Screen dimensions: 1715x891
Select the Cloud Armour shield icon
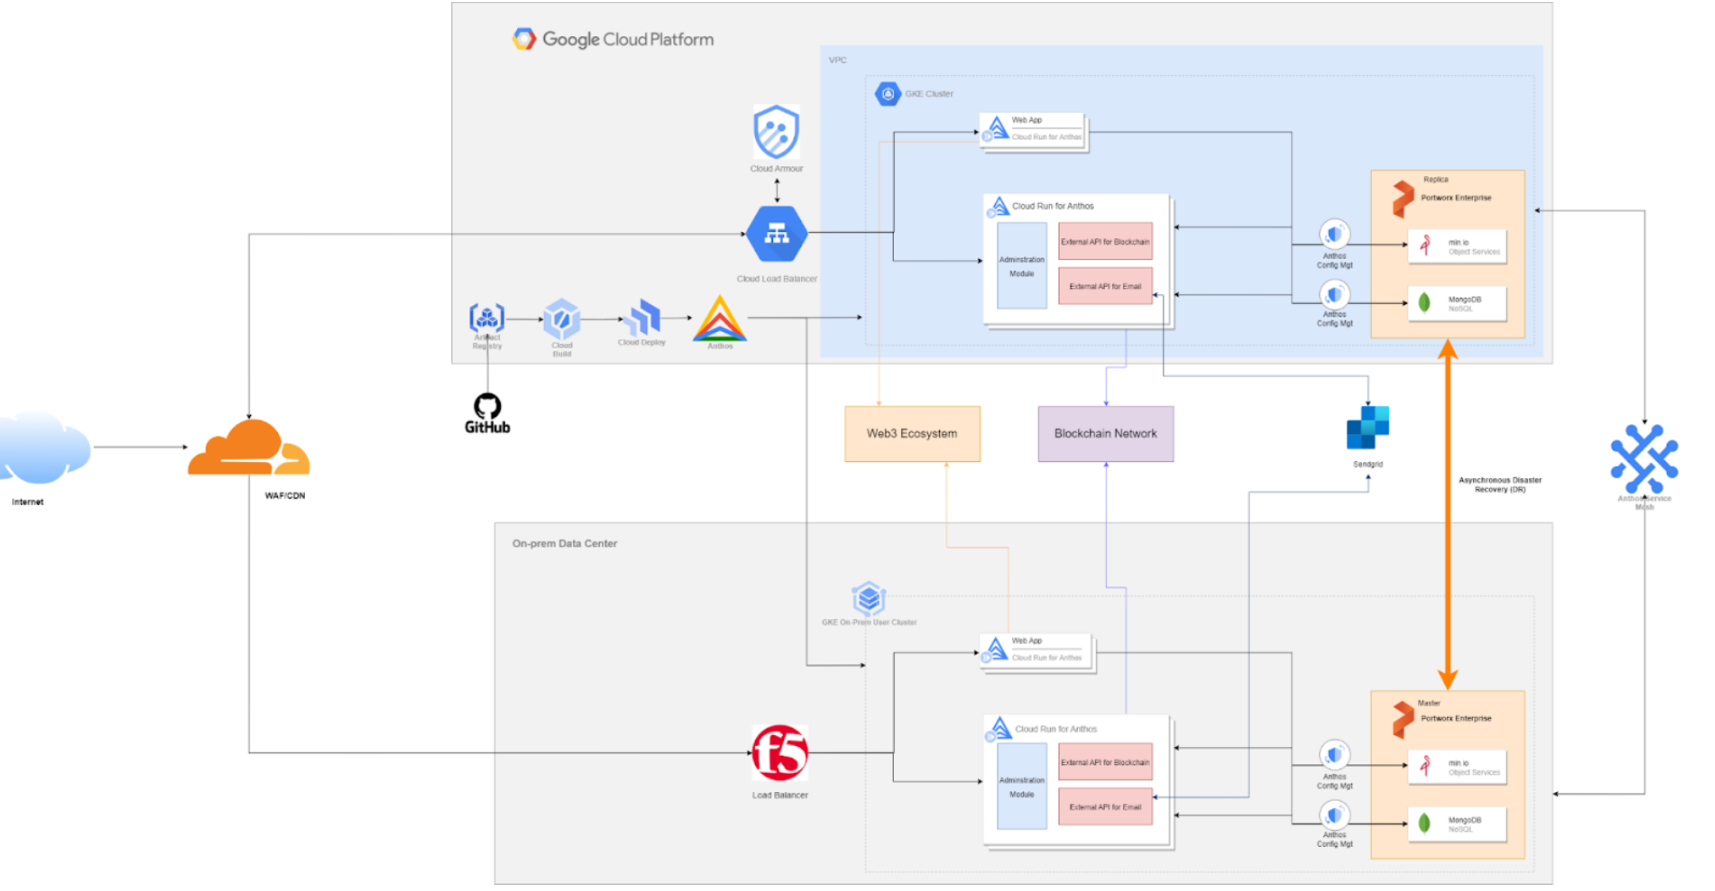pyautogui.click(x=776, y=132)
